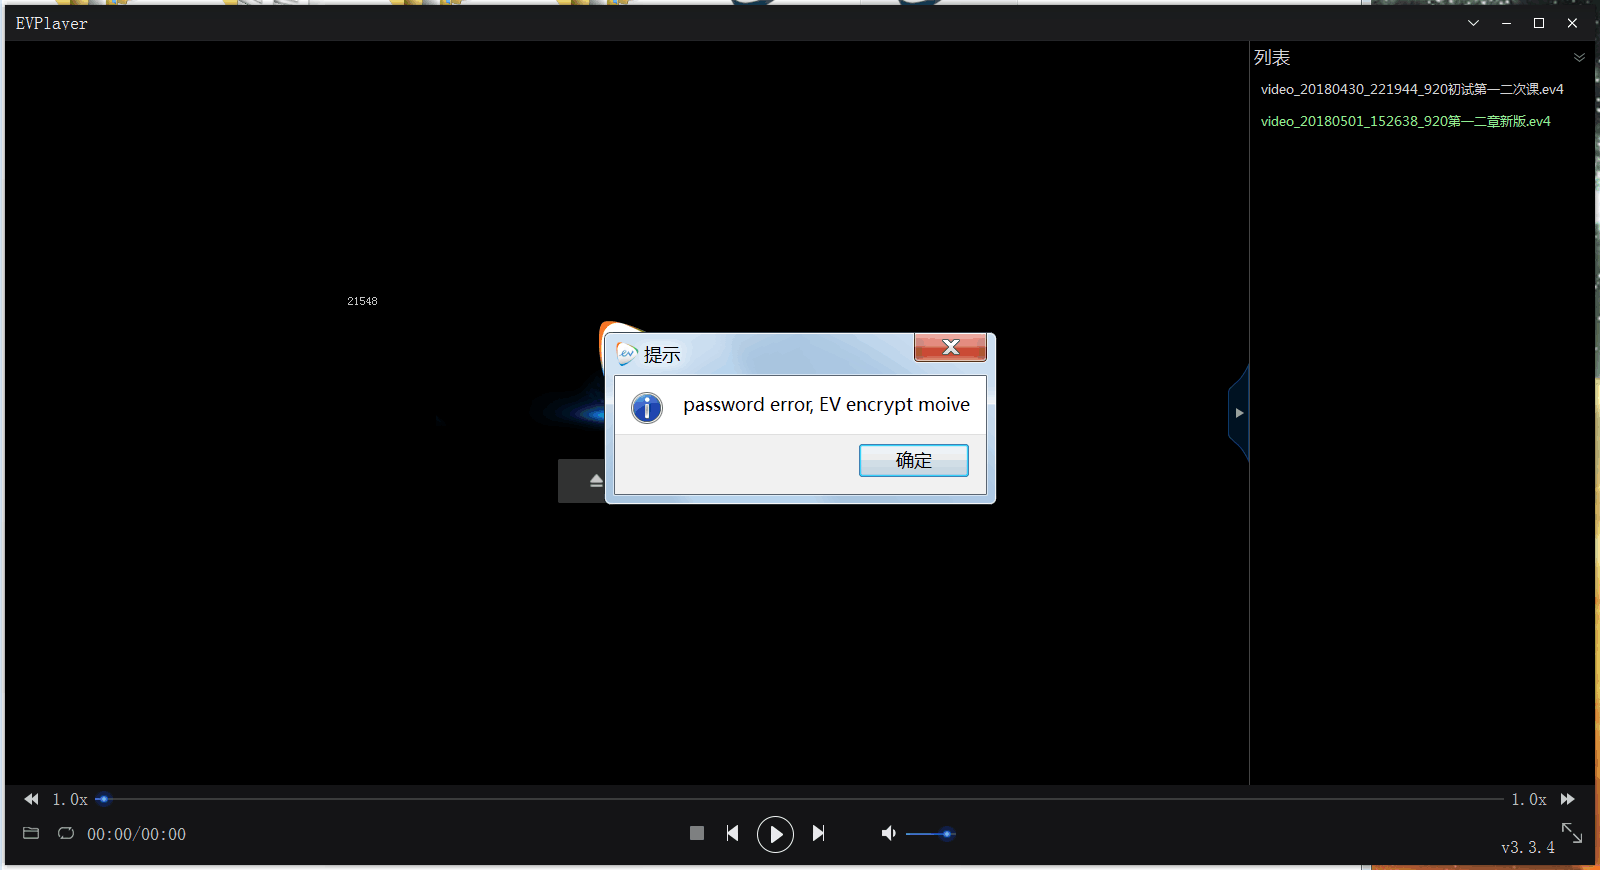Mute the volume speaker icon
Screen dimensions: 1600x870
pos(888,834)
